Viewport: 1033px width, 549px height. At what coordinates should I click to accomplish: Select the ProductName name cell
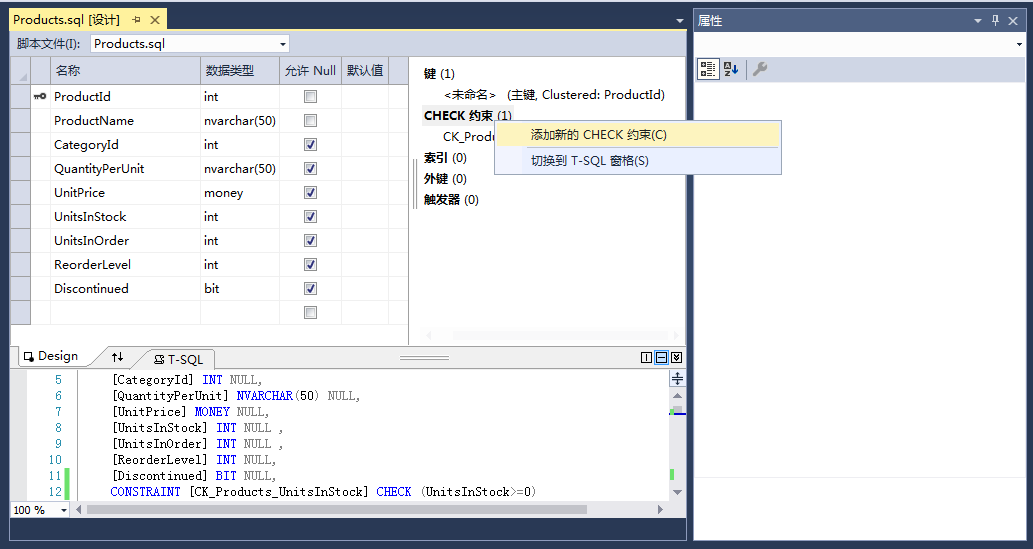(125, 121)
